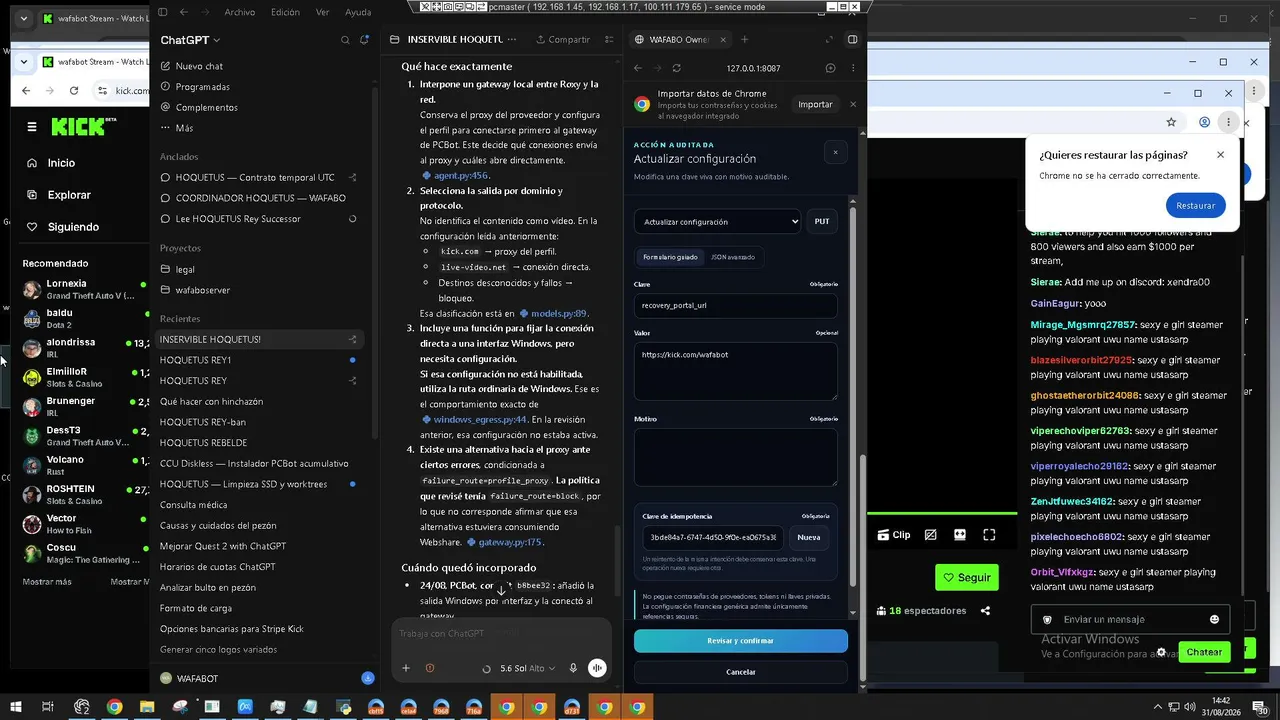Switch to Formulario guiado mode

[x=670, y=257]
